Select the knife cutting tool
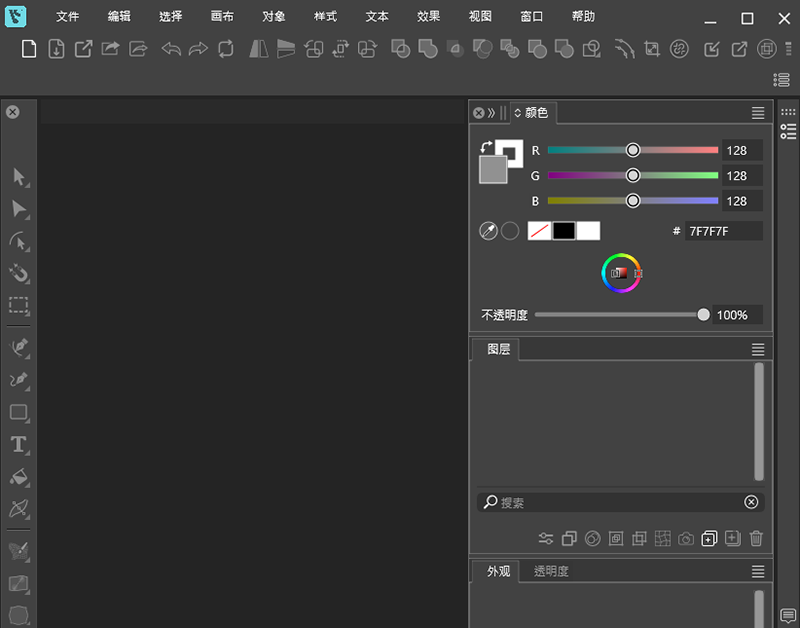 (x=19, y=509)
